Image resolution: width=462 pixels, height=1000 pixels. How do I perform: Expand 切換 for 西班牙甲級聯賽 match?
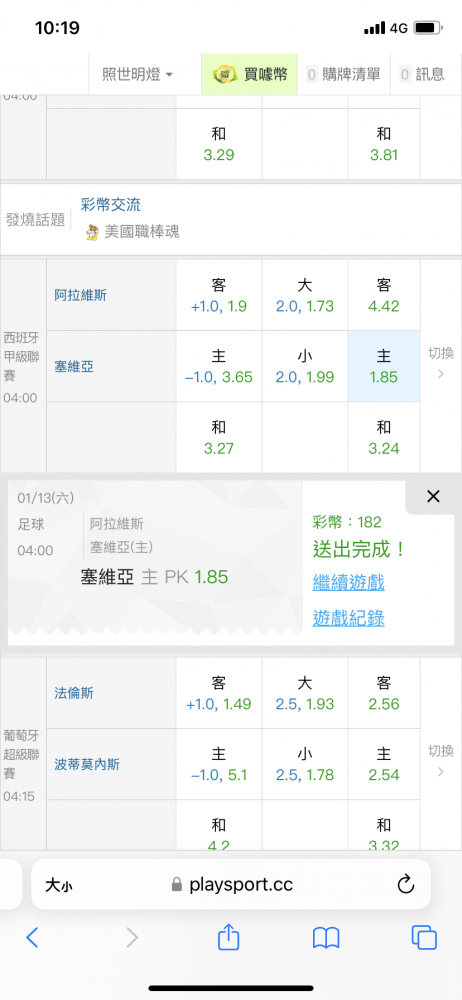tap(441, 362)
